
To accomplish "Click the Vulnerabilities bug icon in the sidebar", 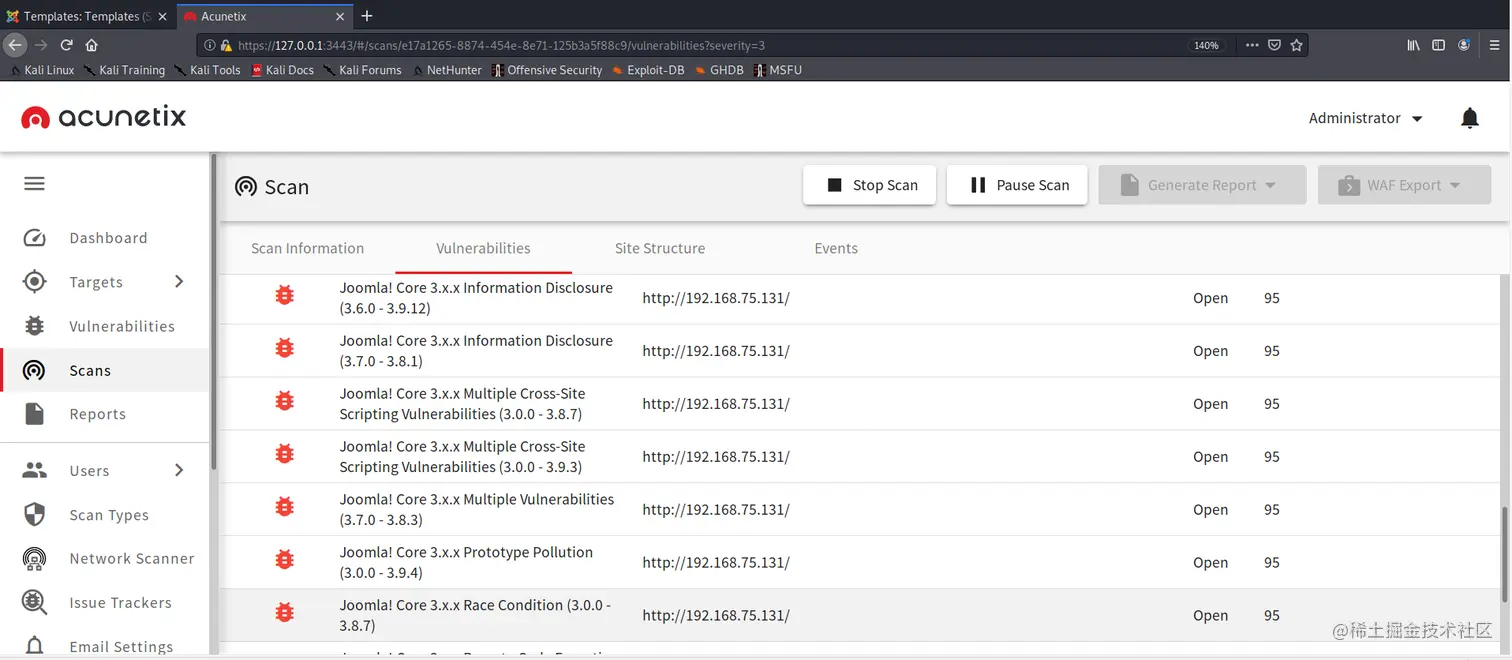I will (x=35, y=326).
